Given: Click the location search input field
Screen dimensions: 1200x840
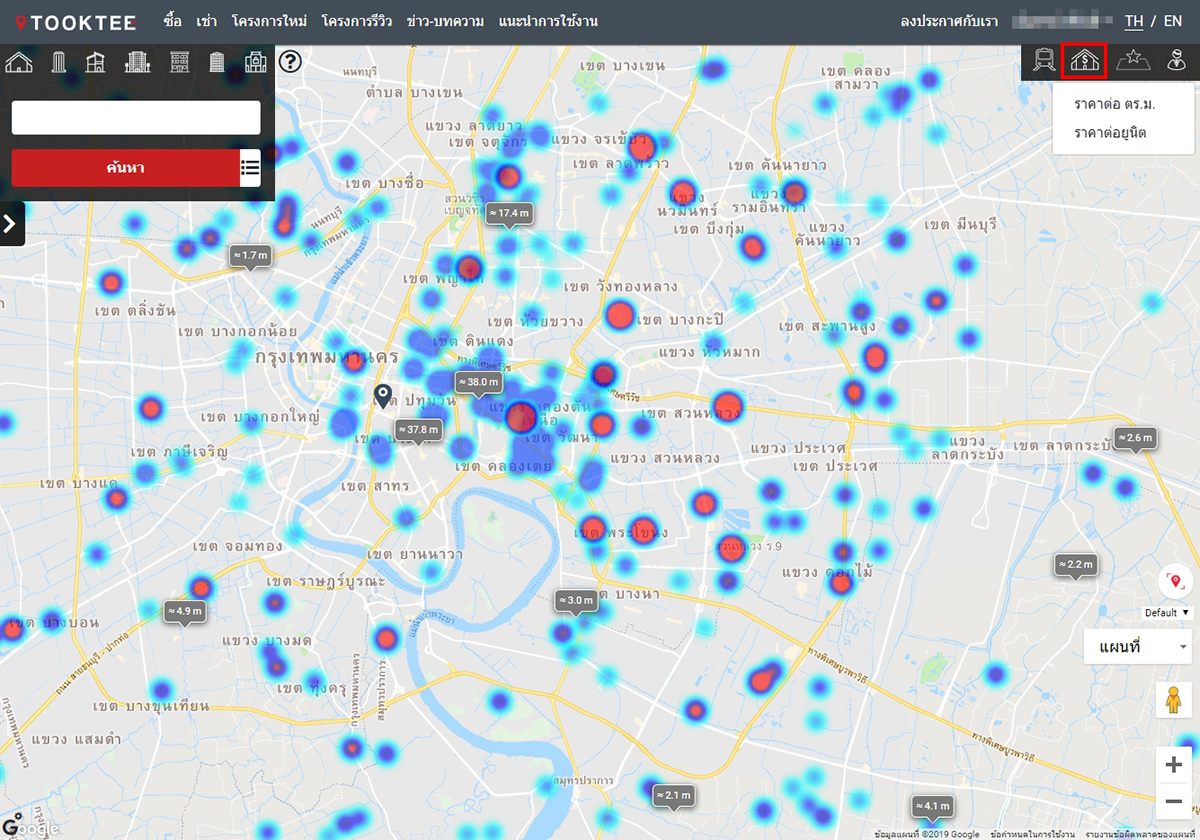Looking at the screenshot, I should [x=136, y=118].
